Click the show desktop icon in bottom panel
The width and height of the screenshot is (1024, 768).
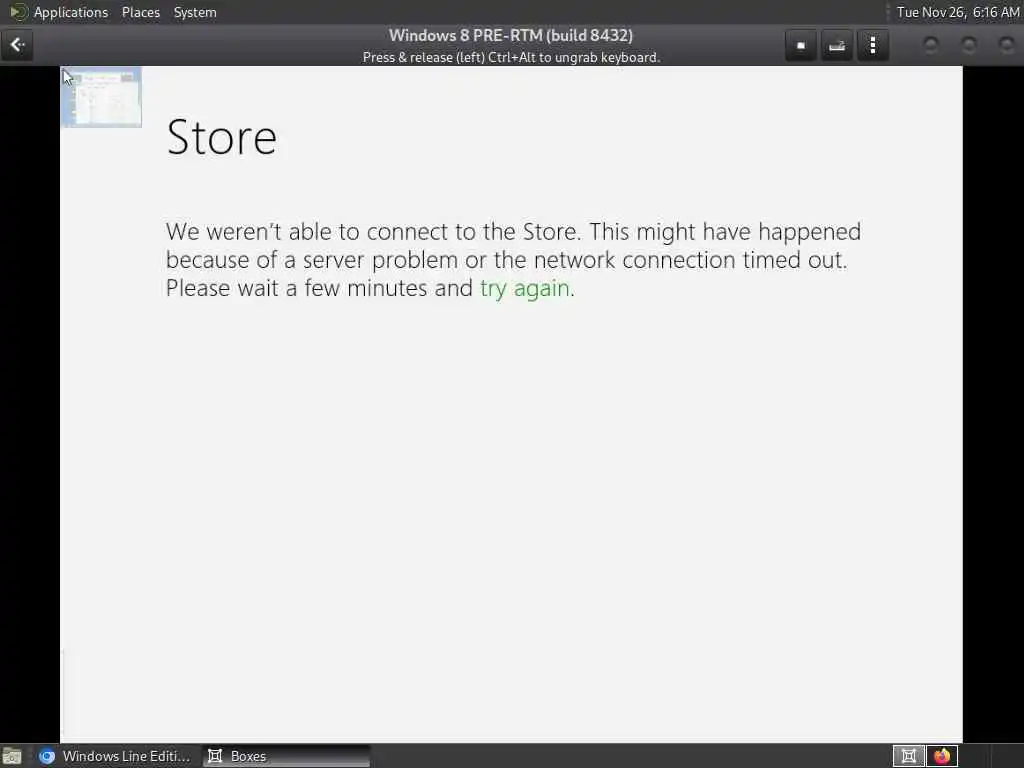tap(12, 756)
